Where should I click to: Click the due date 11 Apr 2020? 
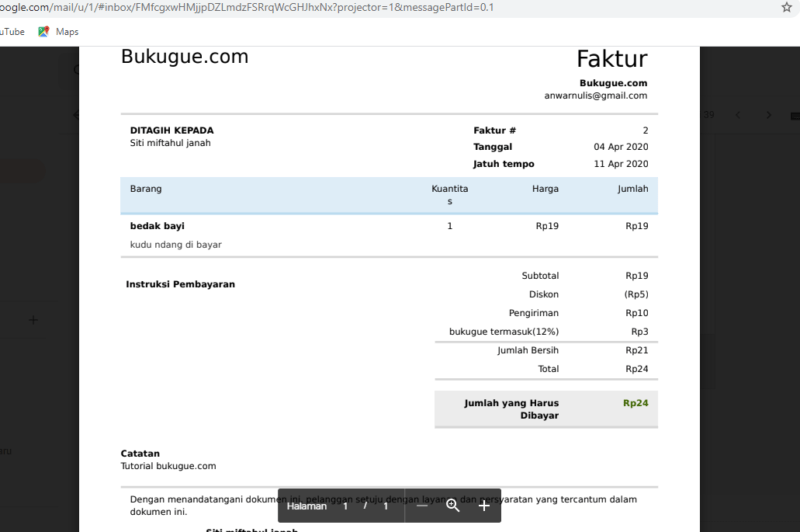pos(621,164)
